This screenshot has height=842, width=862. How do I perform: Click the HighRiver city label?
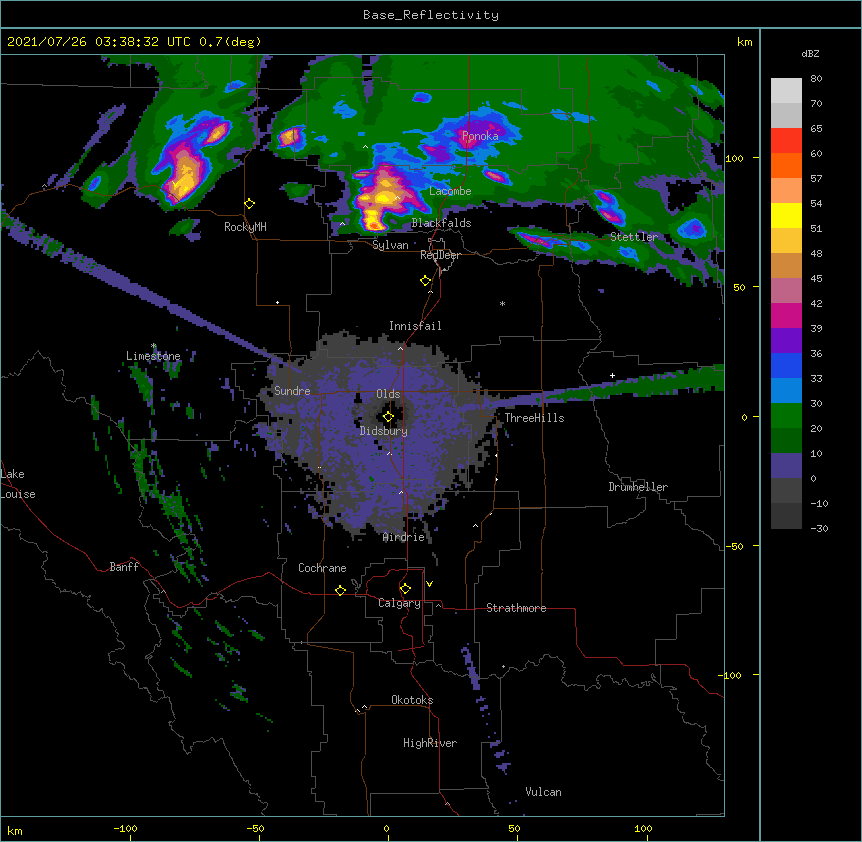(430, 743)
